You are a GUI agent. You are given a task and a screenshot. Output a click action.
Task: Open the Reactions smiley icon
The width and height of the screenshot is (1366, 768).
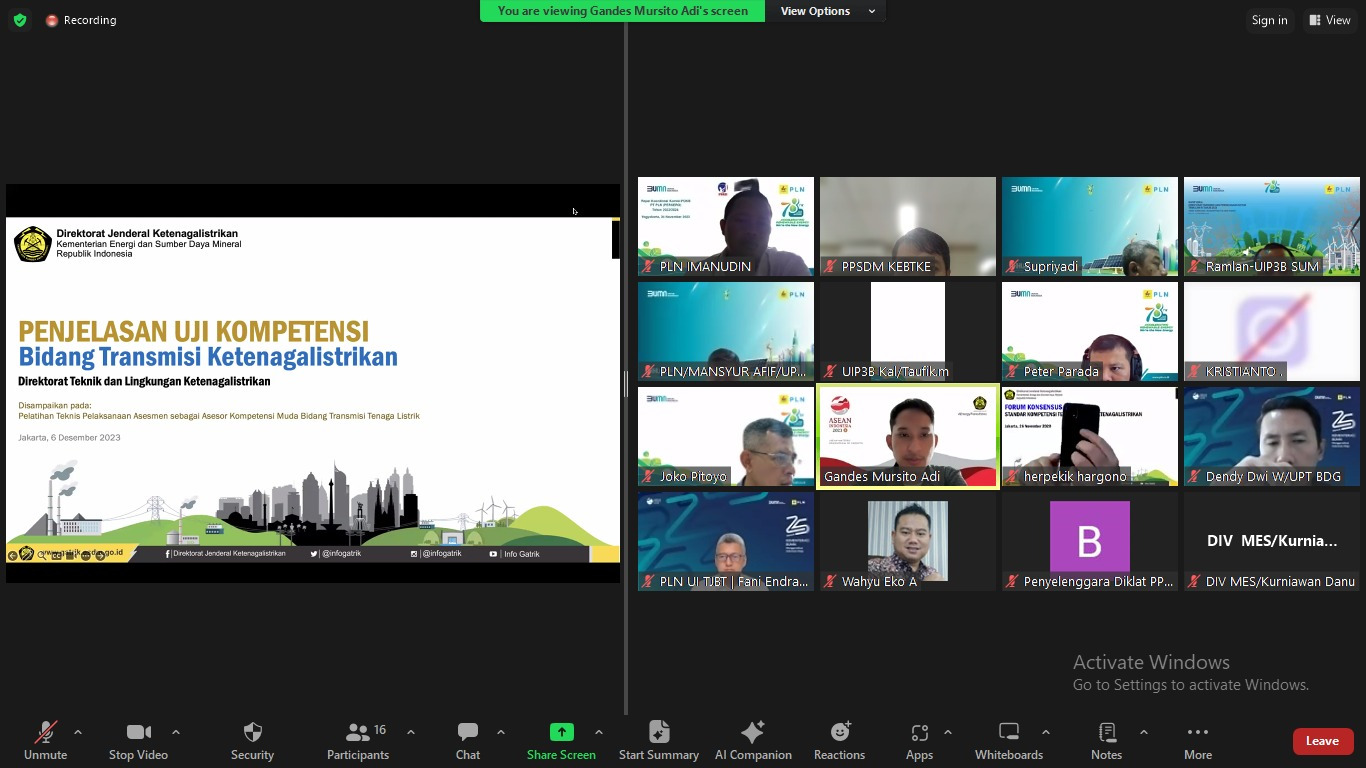839,732
